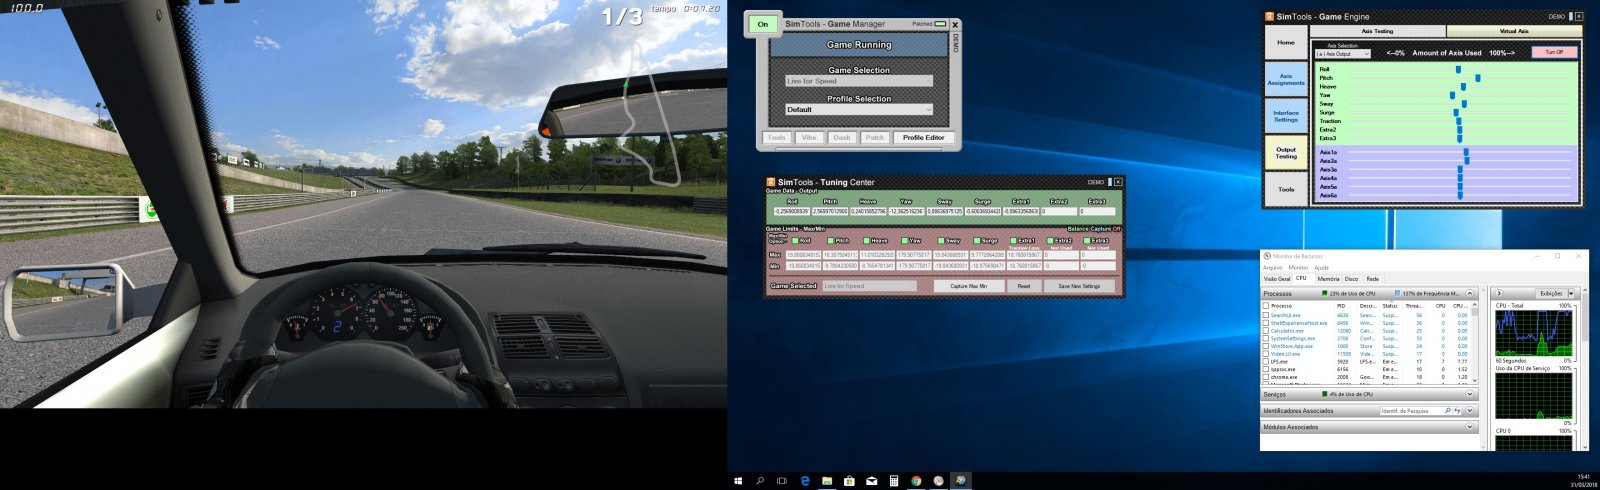Expand the Serviços section in Resource Monitor

(1470, 394)
